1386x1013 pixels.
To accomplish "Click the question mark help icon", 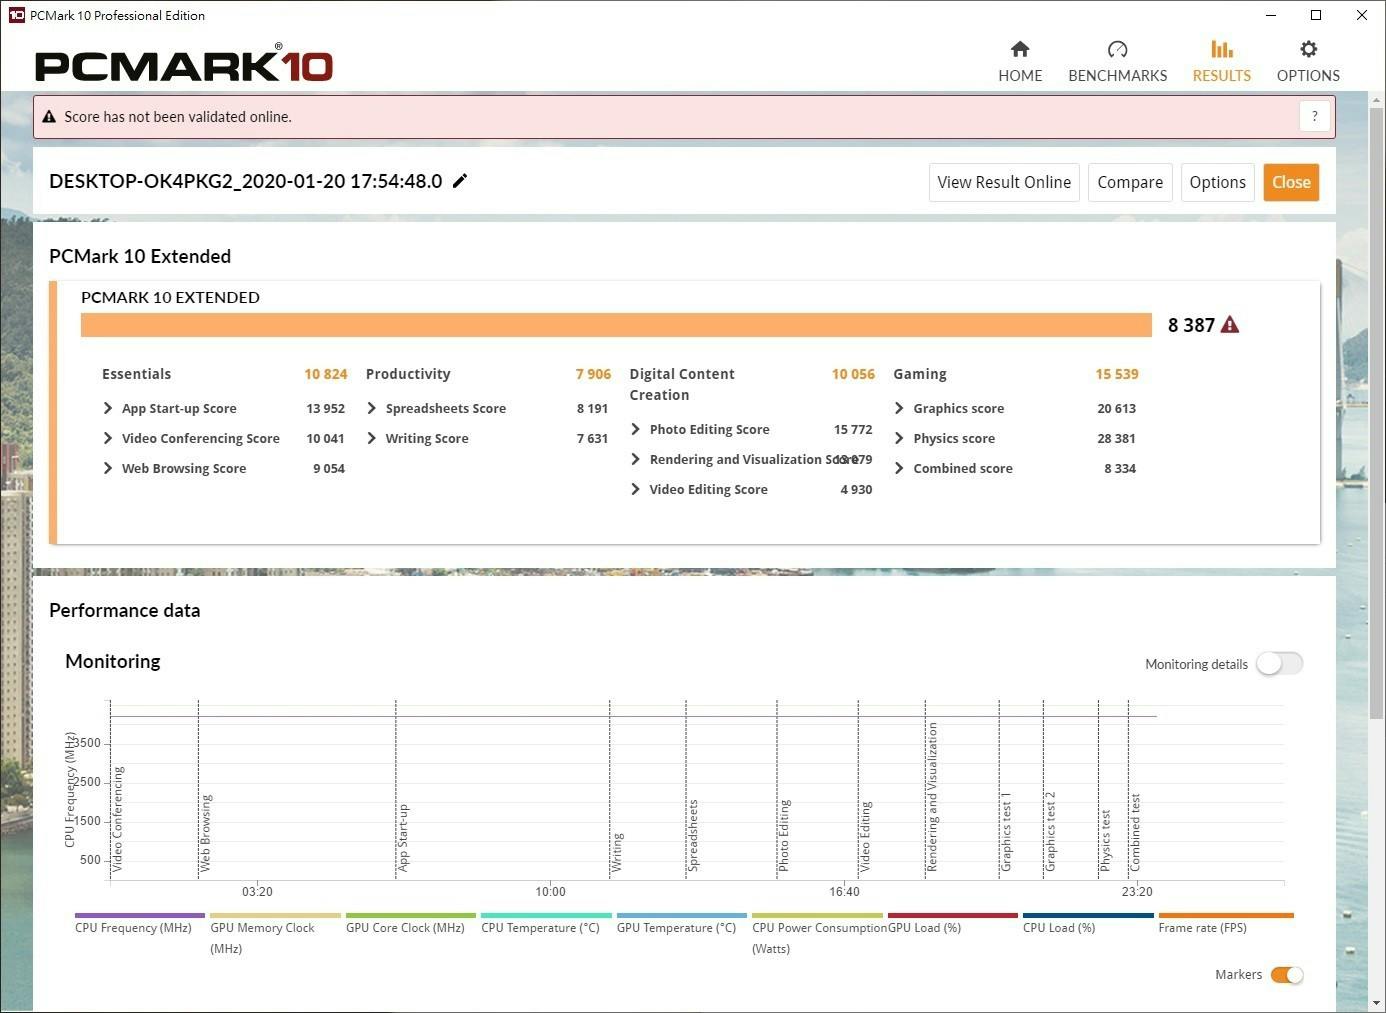I will [x=1315, y=116].
